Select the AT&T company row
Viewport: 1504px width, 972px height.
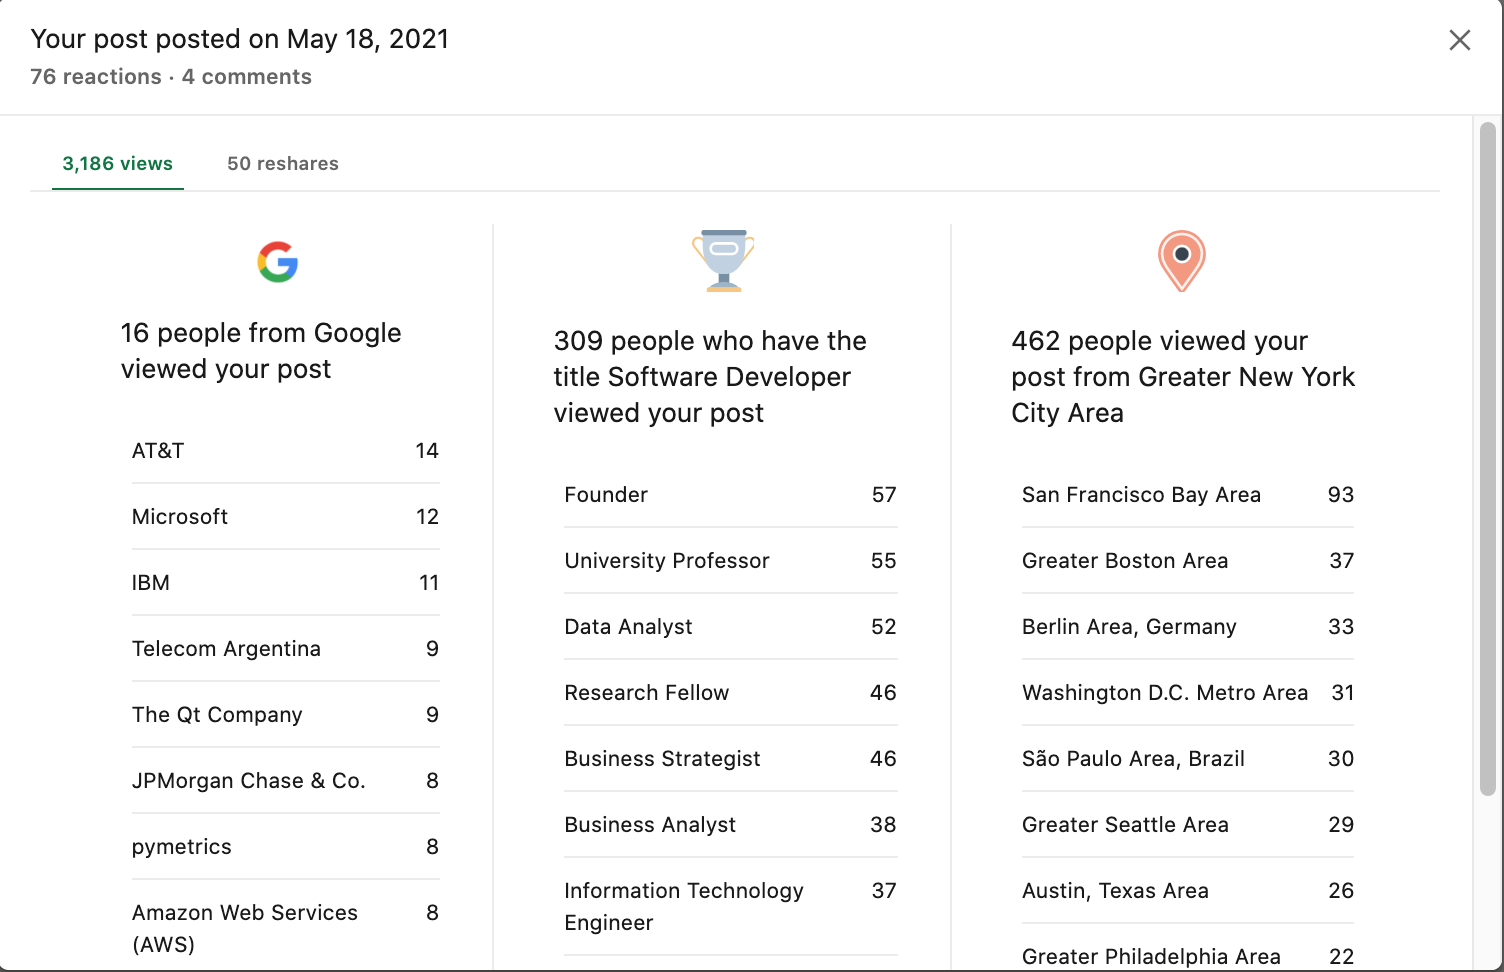pyautogui.click(x=285, y=451)
